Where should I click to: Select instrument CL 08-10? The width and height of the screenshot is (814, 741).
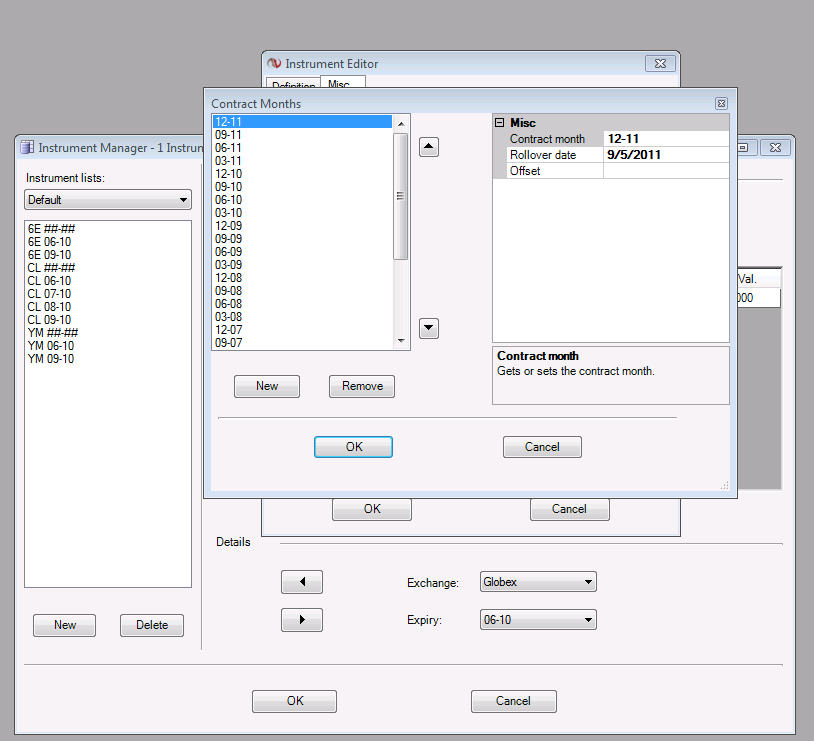tap(49, 306)
